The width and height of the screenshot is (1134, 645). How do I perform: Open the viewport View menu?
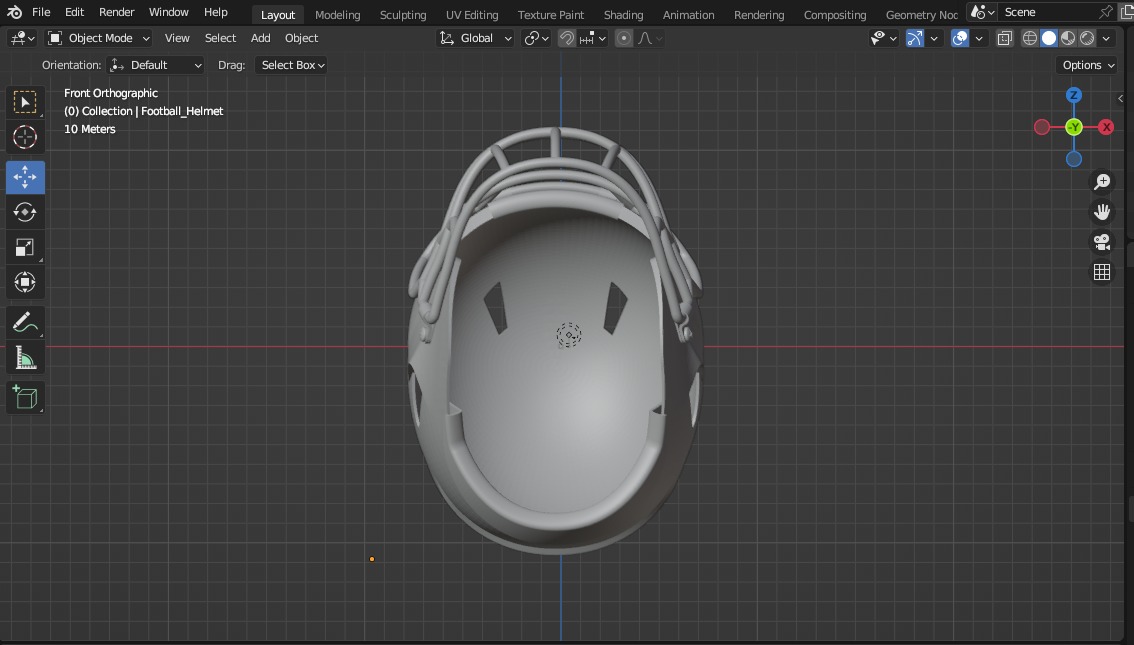pos(177,38)
